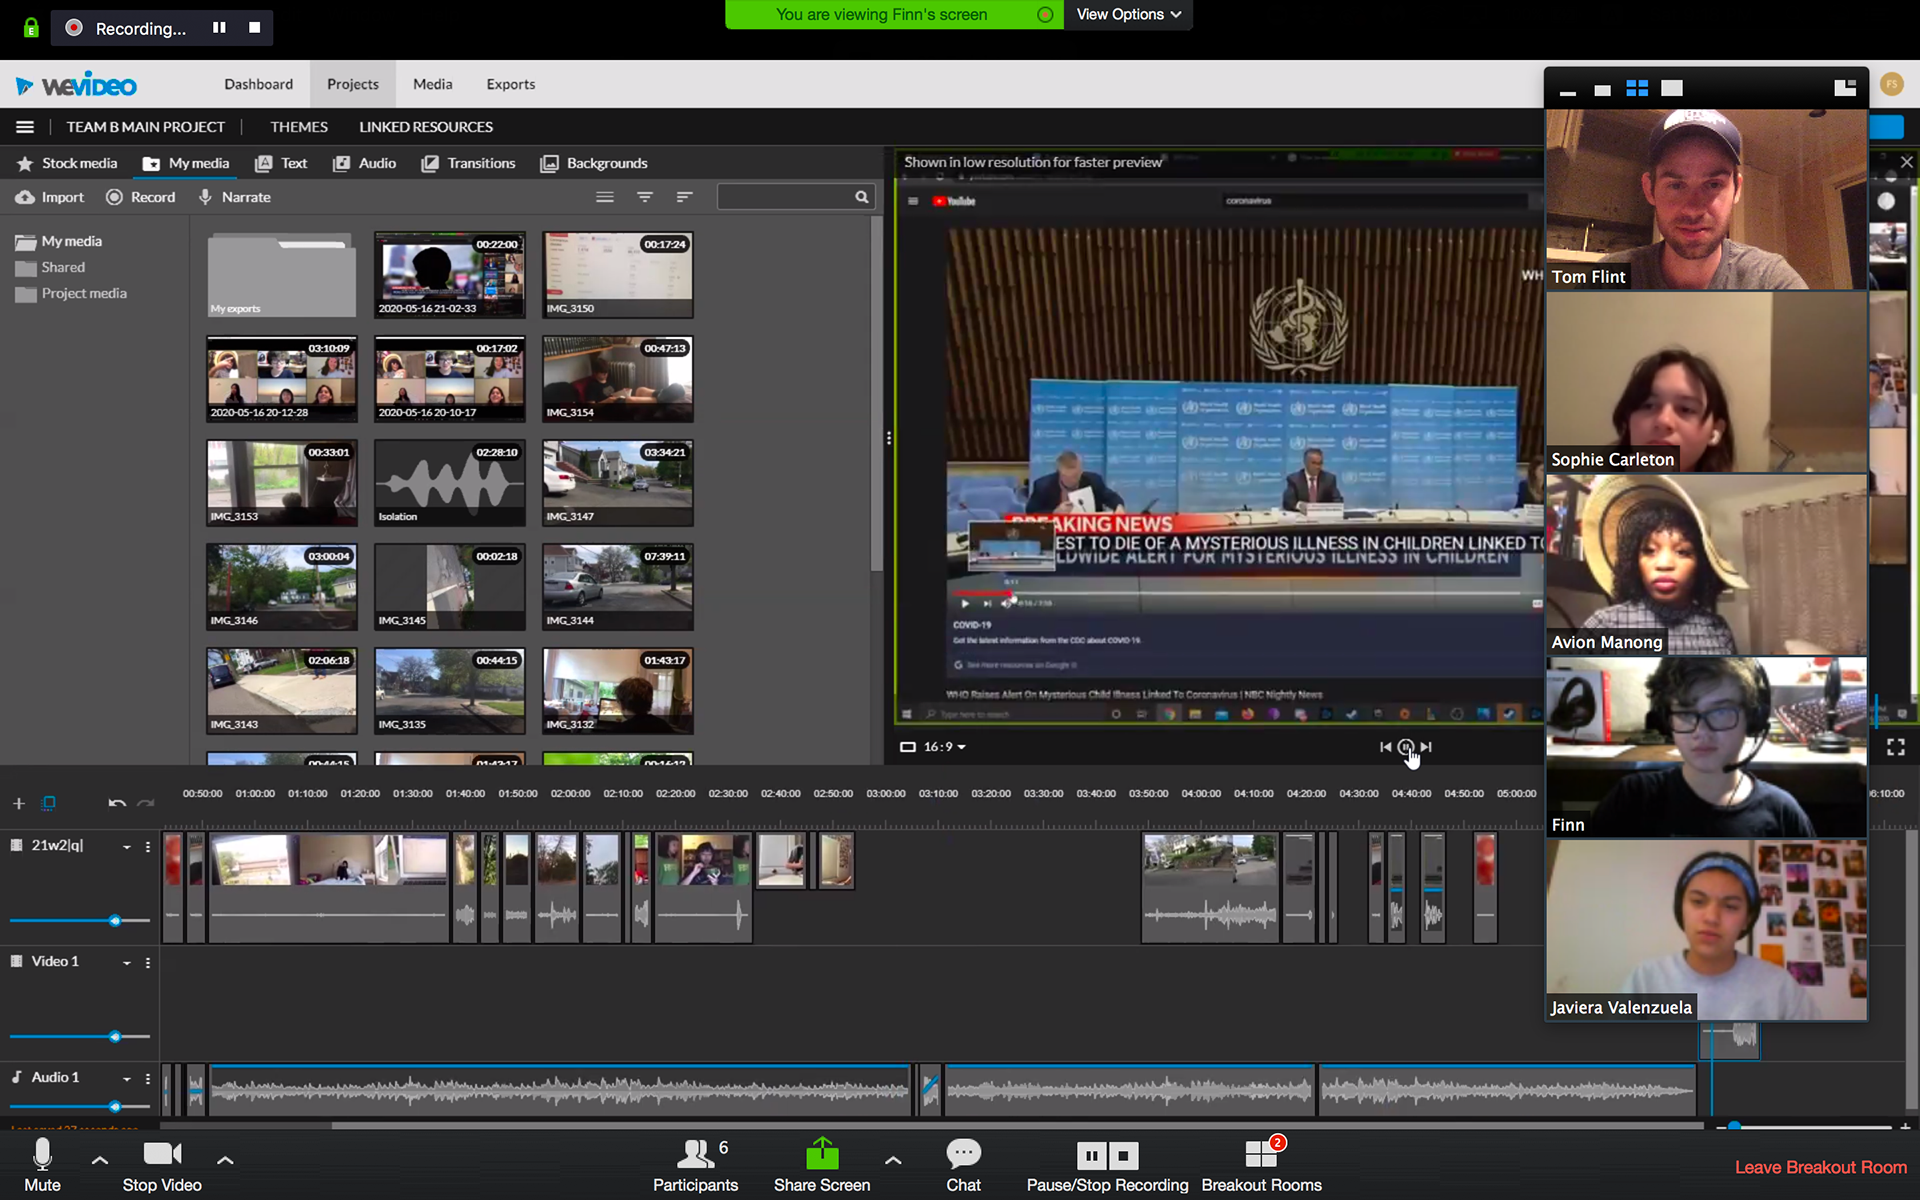Mute the Zoom microphone
Image resolution: width=1920 pixels, height=1200 pixels.
click(x=42, y=1165)
